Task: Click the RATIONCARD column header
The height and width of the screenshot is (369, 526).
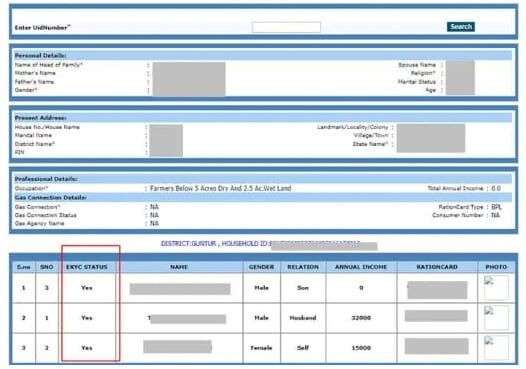Action: 437,267
